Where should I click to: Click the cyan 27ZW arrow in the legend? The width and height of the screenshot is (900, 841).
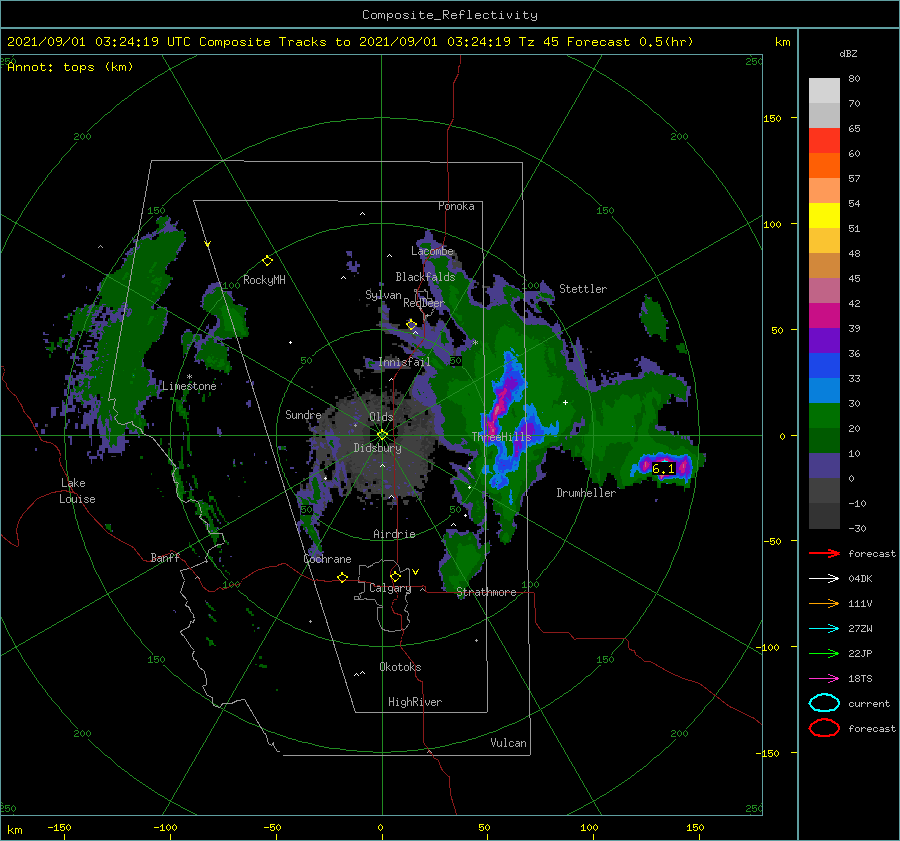[x=824, y=629]
